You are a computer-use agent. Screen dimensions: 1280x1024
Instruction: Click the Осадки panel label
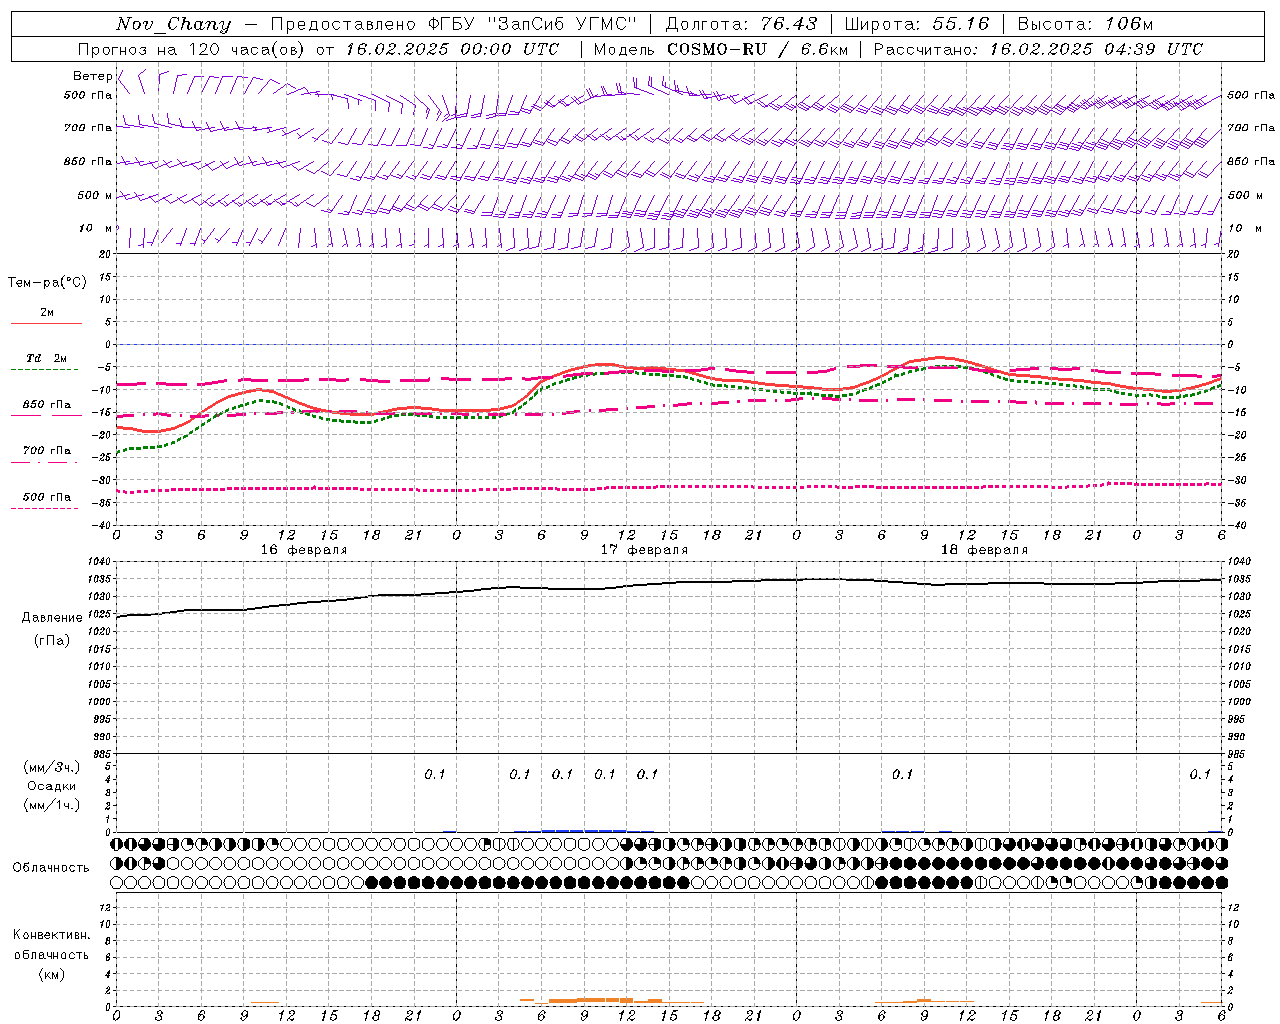coord(52,786)
